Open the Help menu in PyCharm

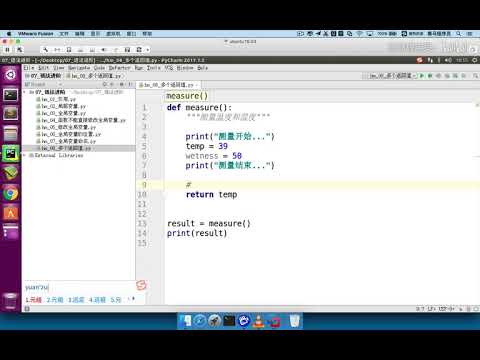point(202,68)
